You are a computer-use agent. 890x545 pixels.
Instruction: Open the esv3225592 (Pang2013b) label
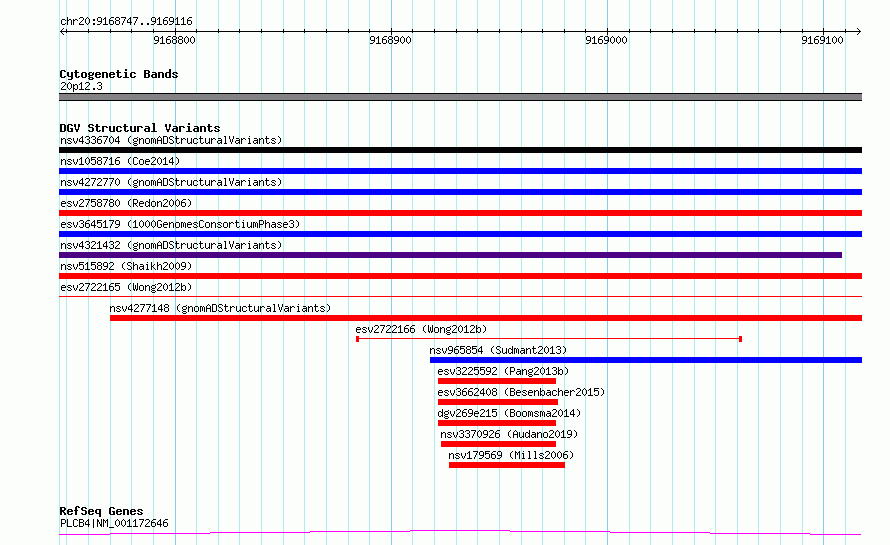[503, 371]
